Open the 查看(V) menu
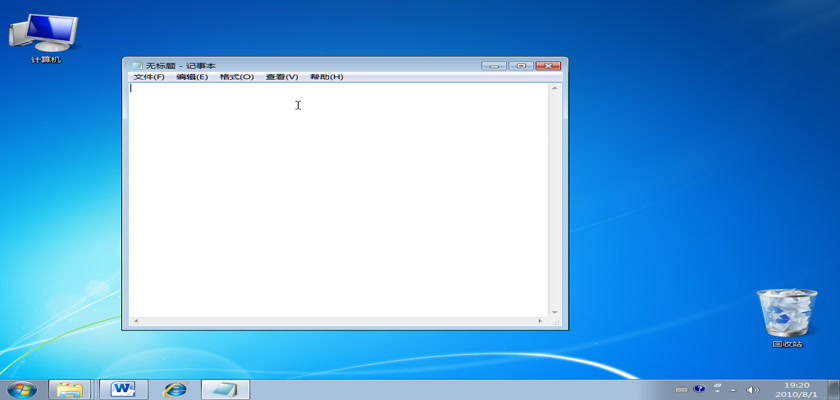 click(x=282, y=77)
